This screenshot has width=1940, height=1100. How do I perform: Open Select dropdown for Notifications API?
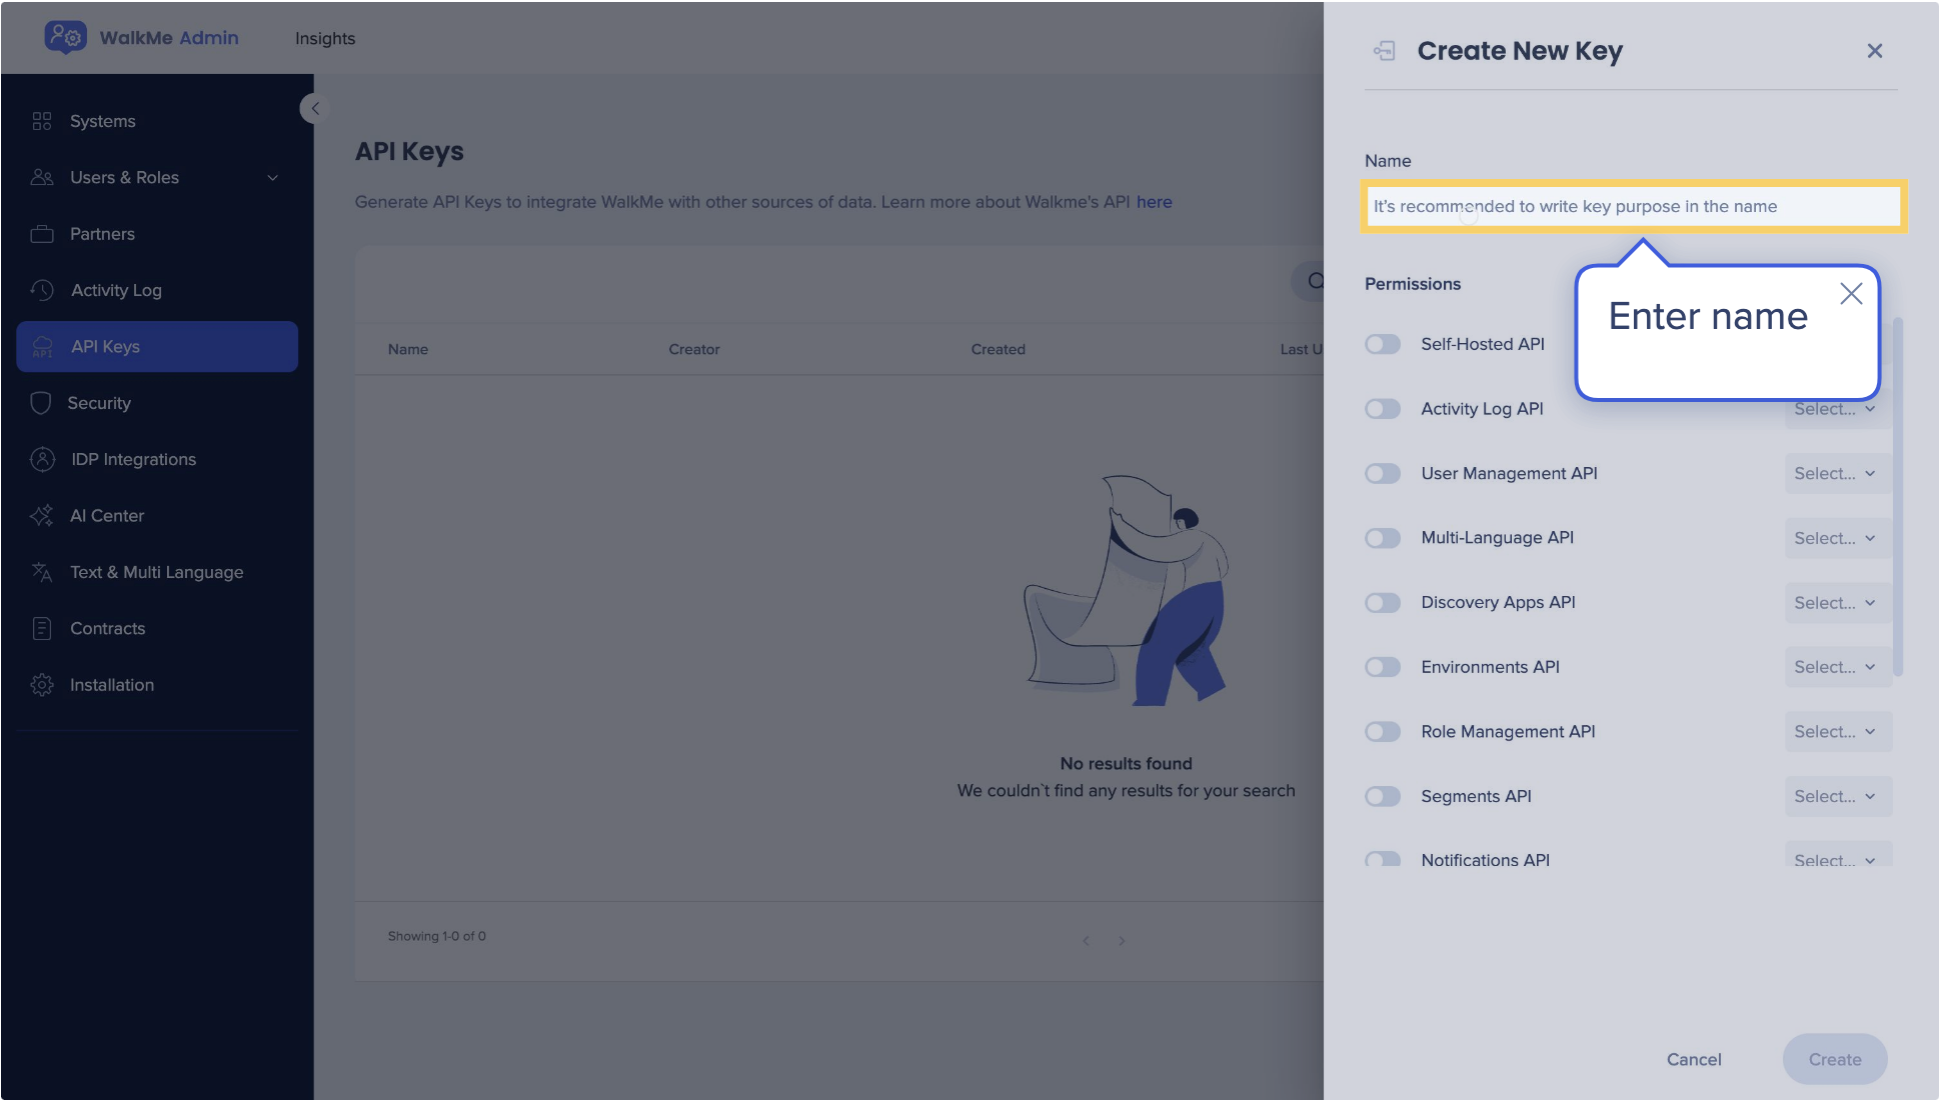(1838, 855)
